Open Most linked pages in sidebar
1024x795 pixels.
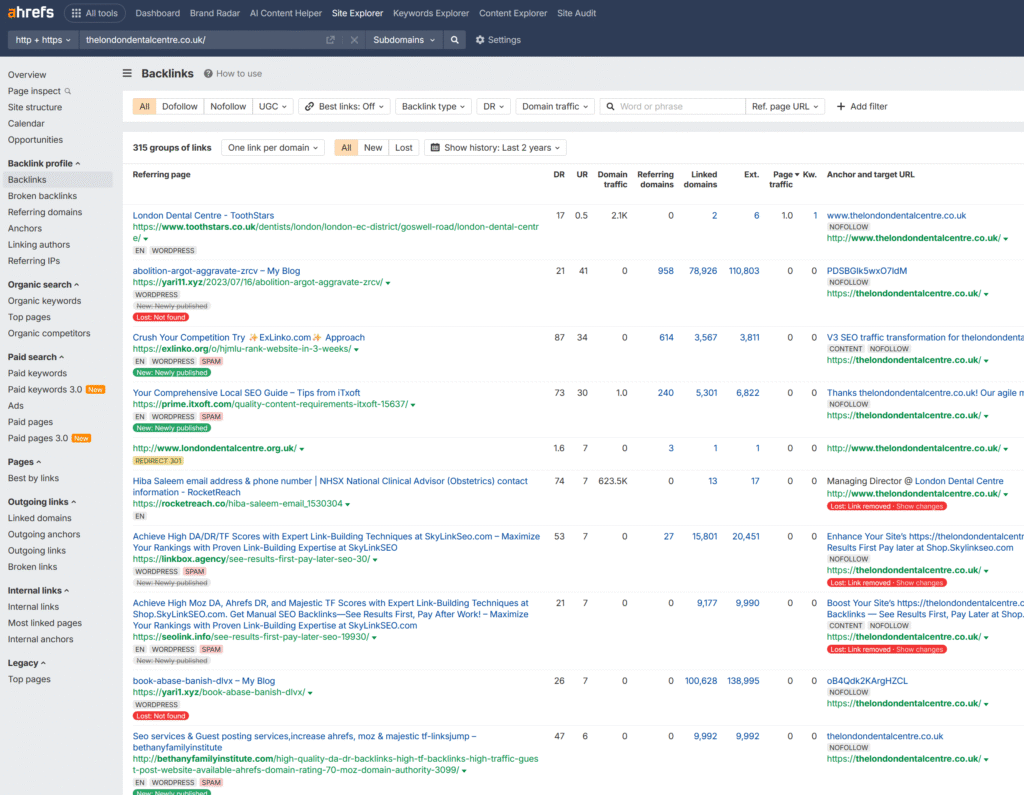pyautogui.click(x=45, y=623)
